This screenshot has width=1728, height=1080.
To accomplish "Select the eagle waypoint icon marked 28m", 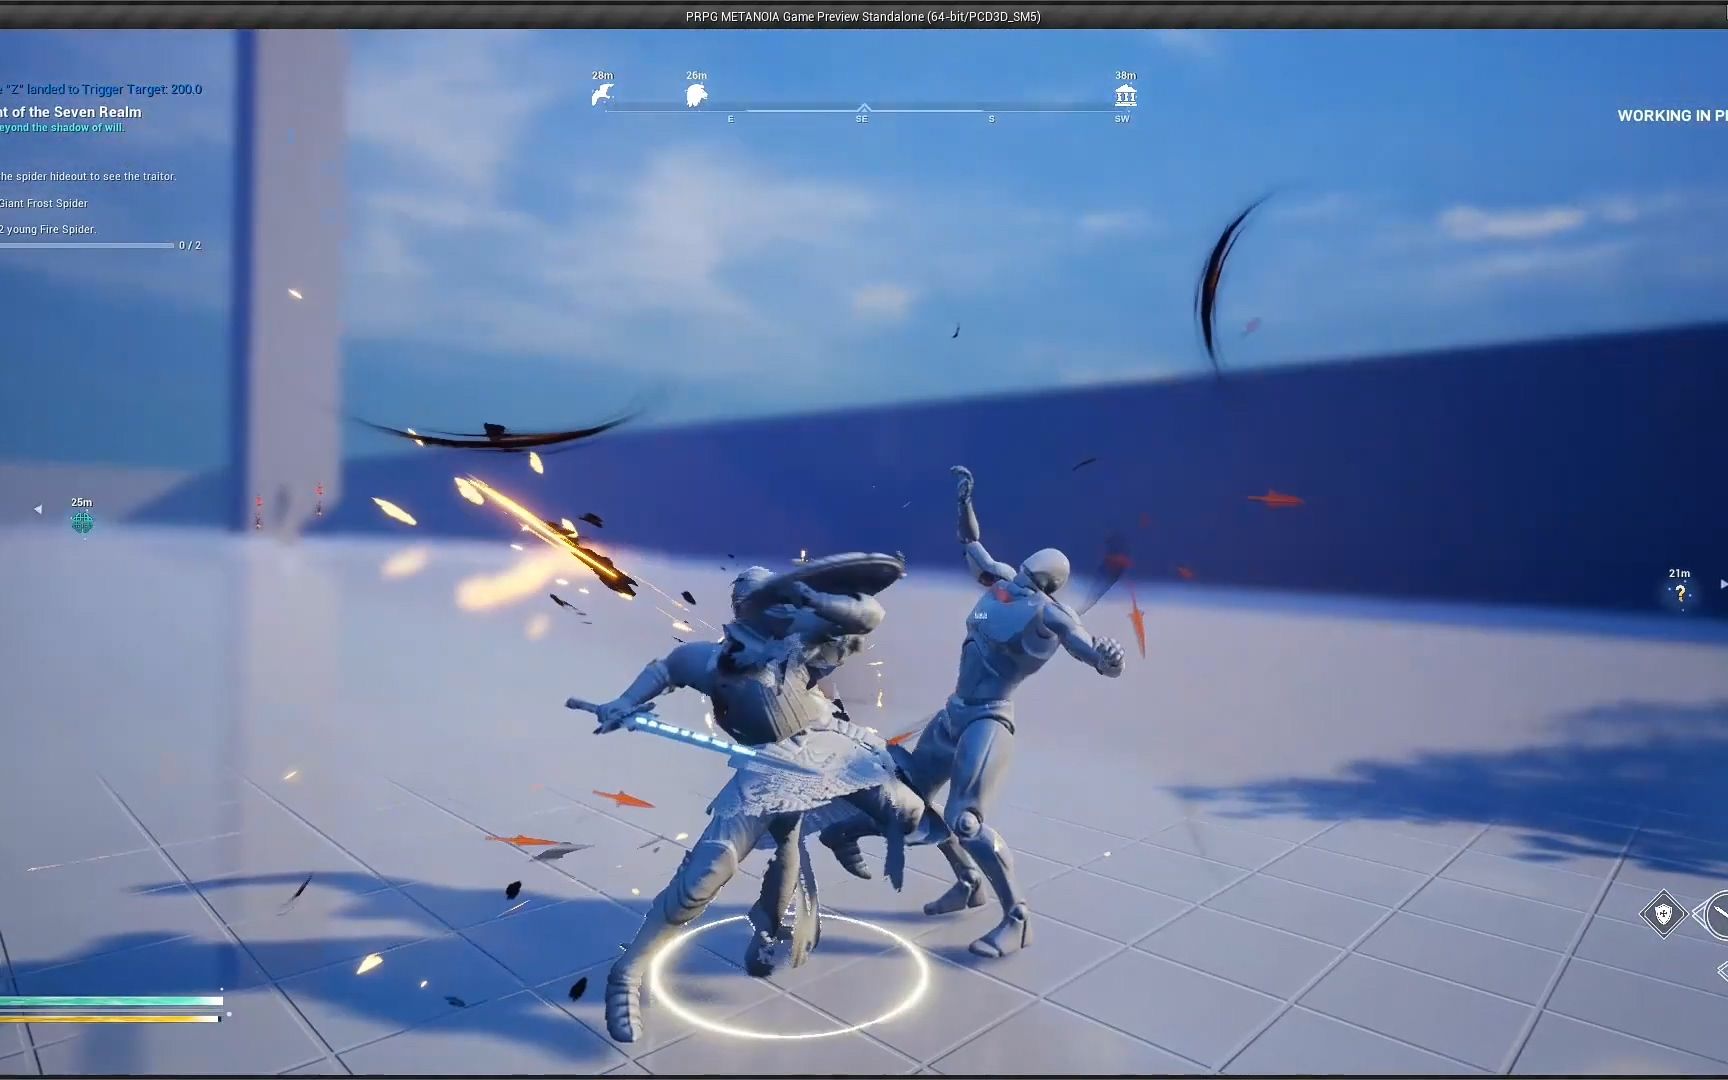I will [600, 92].
